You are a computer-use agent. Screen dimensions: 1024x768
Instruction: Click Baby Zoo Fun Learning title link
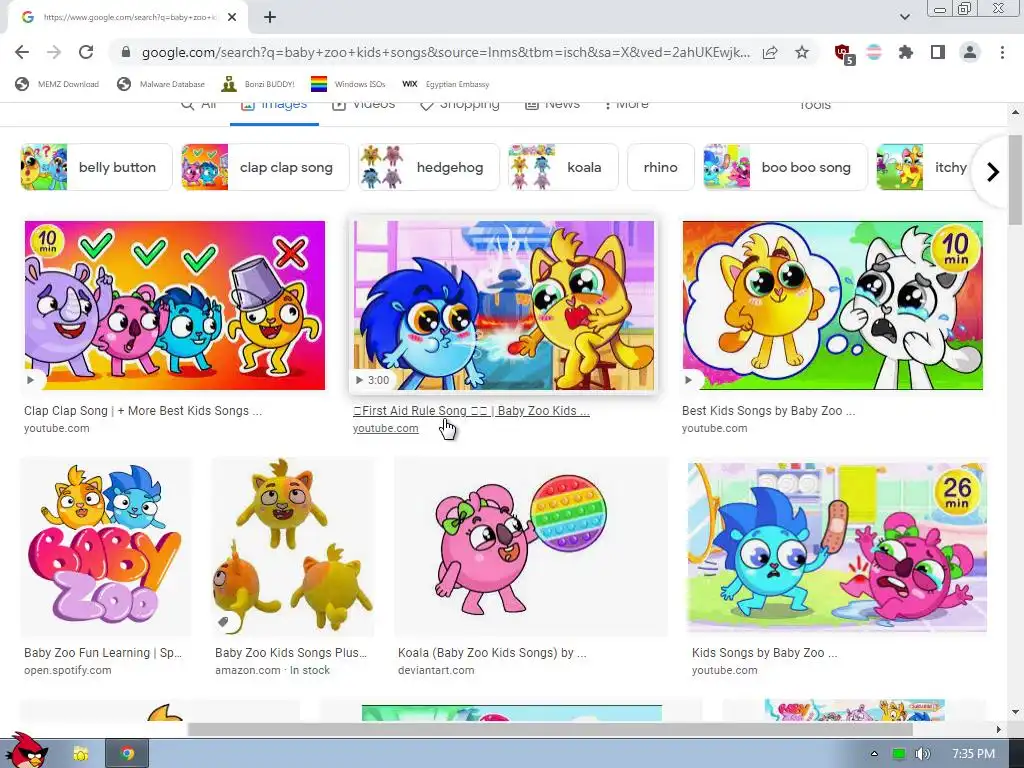(103, 652)
